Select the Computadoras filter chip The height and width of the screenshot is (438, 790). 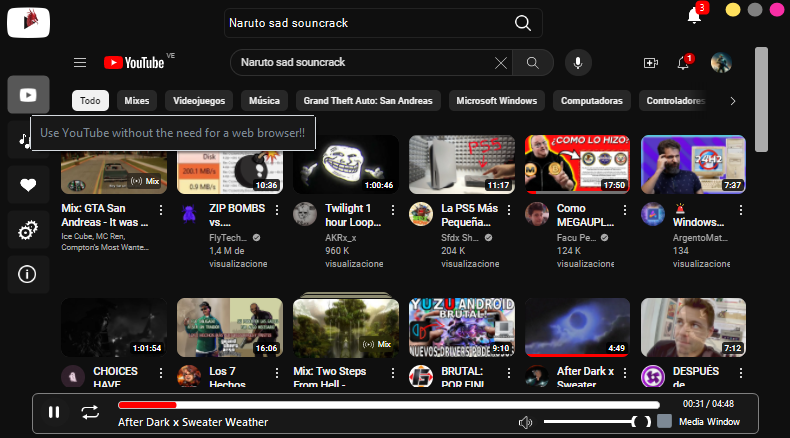coord(591,101)
